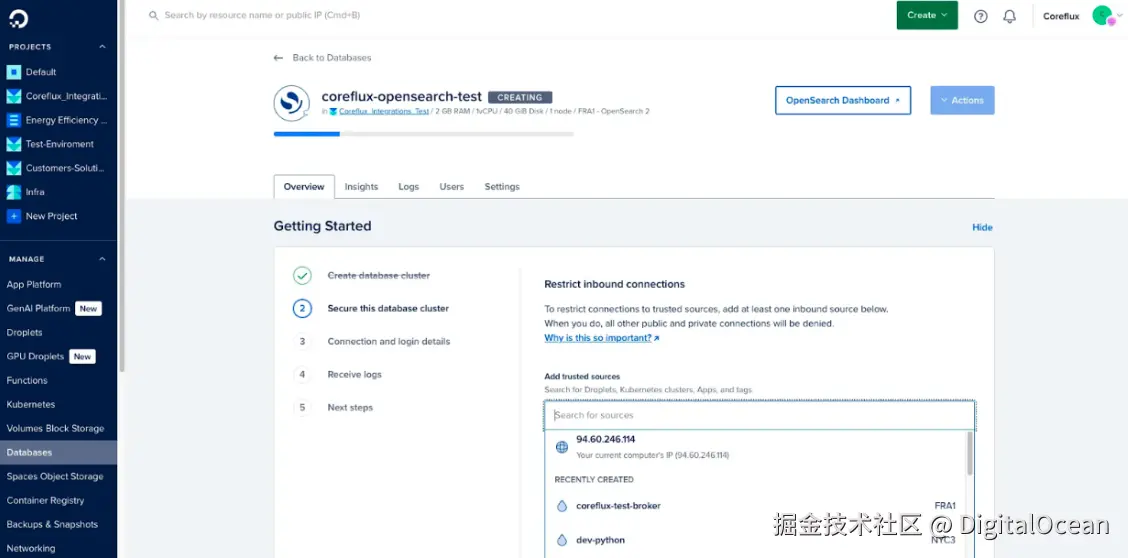
Task: Select dev-python as trusted source
Action: point(755,540)
